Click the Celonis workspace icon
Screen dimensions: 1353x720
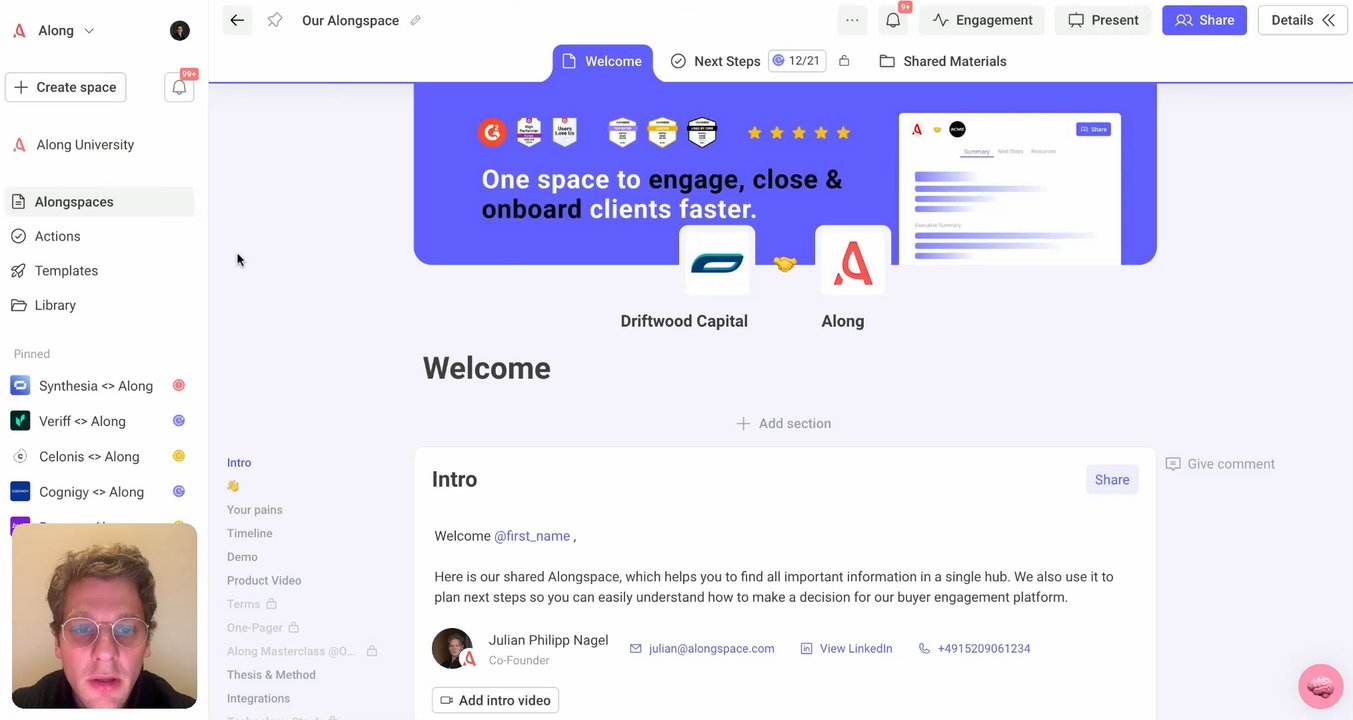pos(20,456)
